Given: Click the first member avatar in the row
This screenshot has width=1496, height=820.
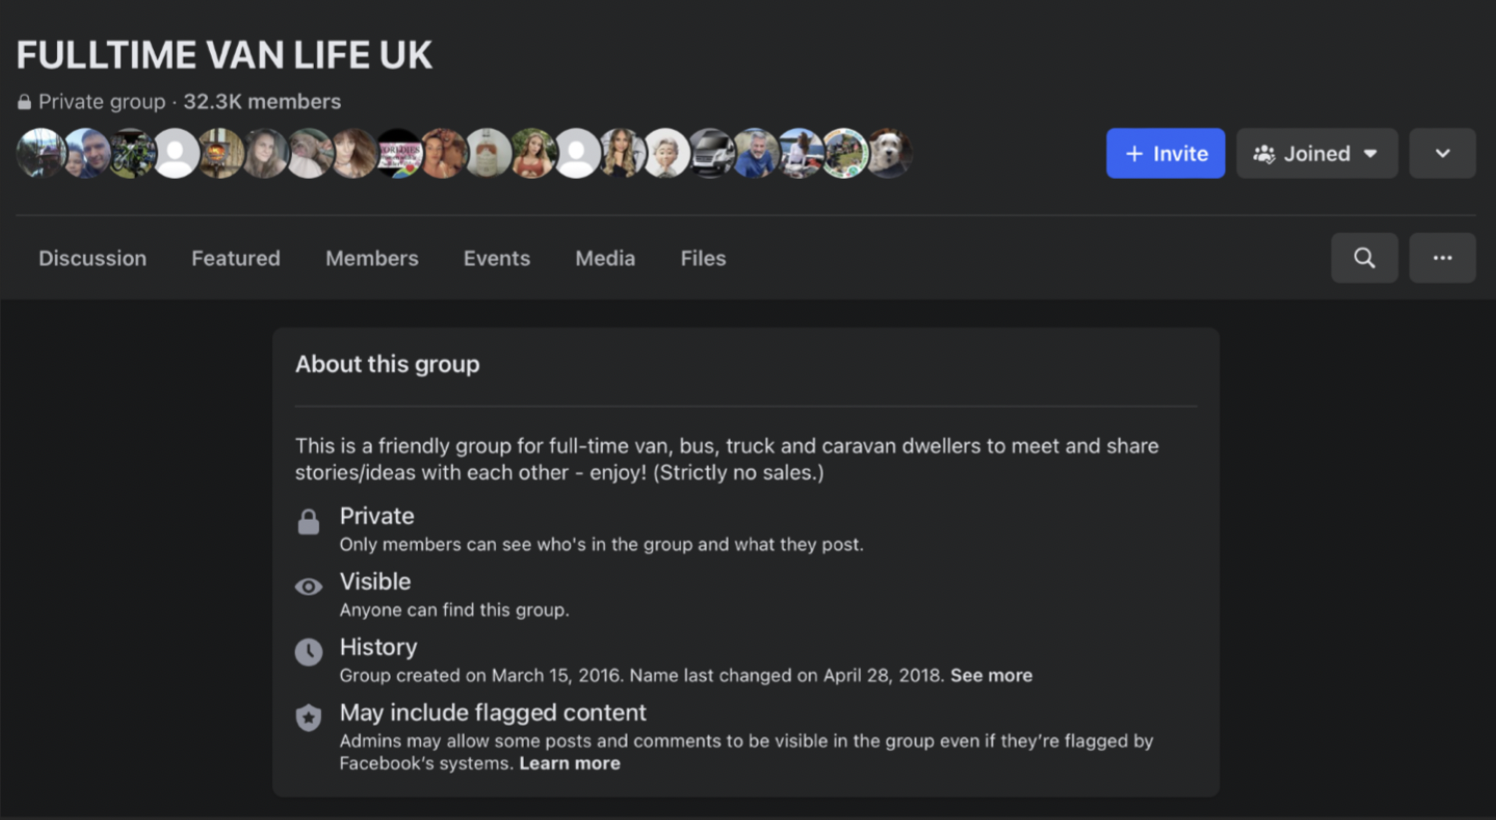Looking at the screenshot, I should 41,154.
